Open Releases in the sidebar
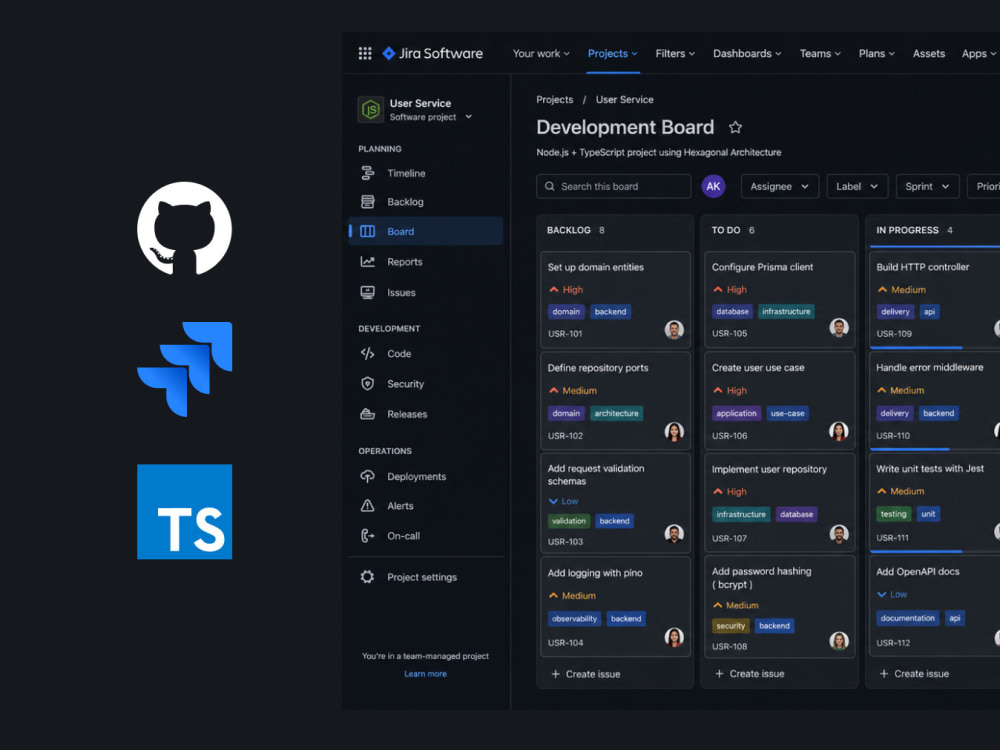This screenshot has width=1000, height=750. [x=407, y=414]
